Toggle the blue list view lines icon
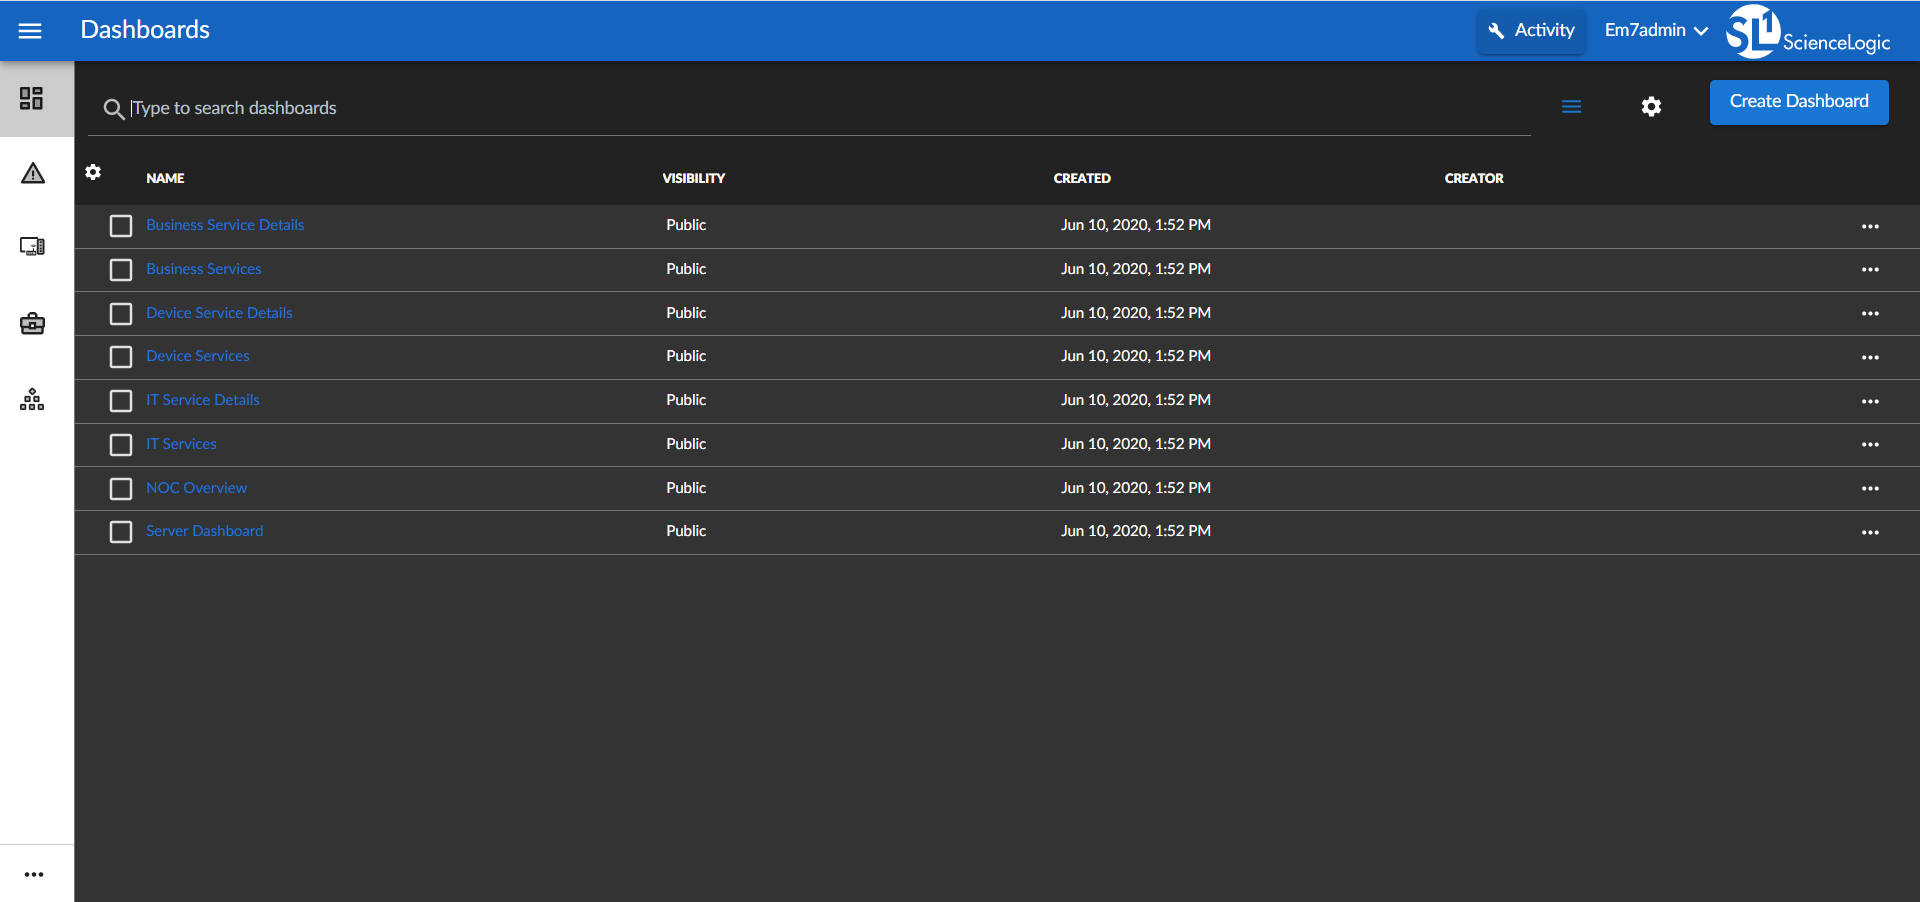Screen dimensions: 1920x902 pyautogui.click(x=1571, y=107)
